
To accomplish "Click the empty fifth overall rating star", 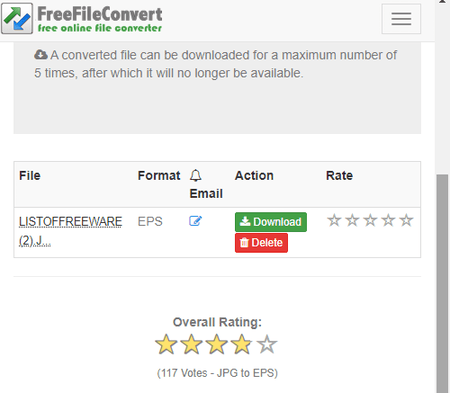I will pyautogui.click(x=267, y=344).
